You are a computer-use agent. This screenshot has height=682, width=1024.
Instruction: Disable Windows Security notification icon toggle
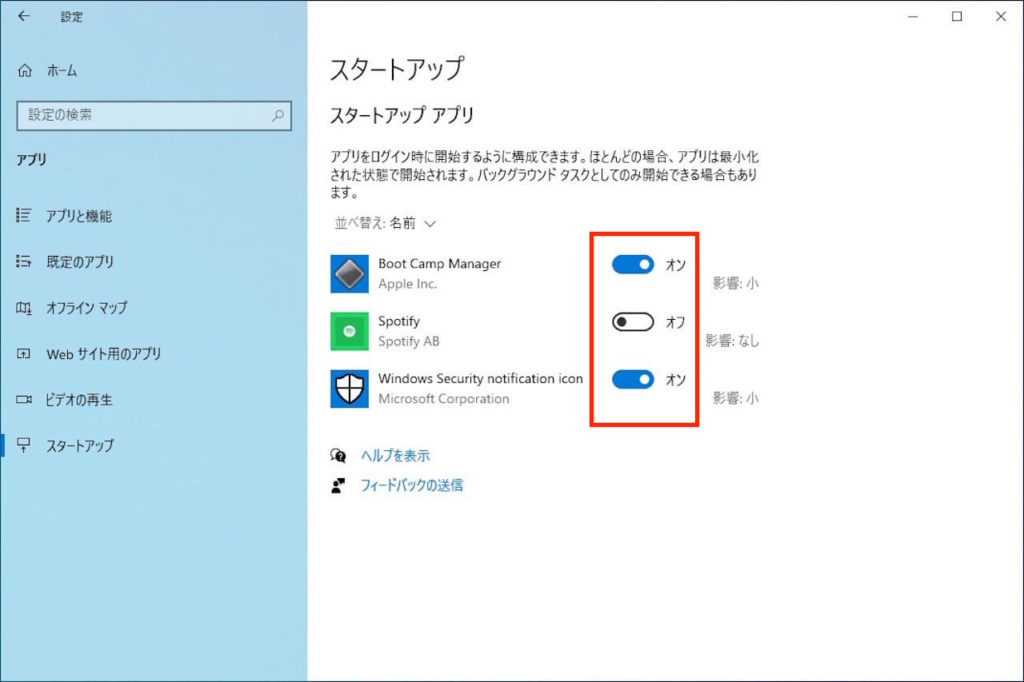pyautogui.click(x=633, y=380)
